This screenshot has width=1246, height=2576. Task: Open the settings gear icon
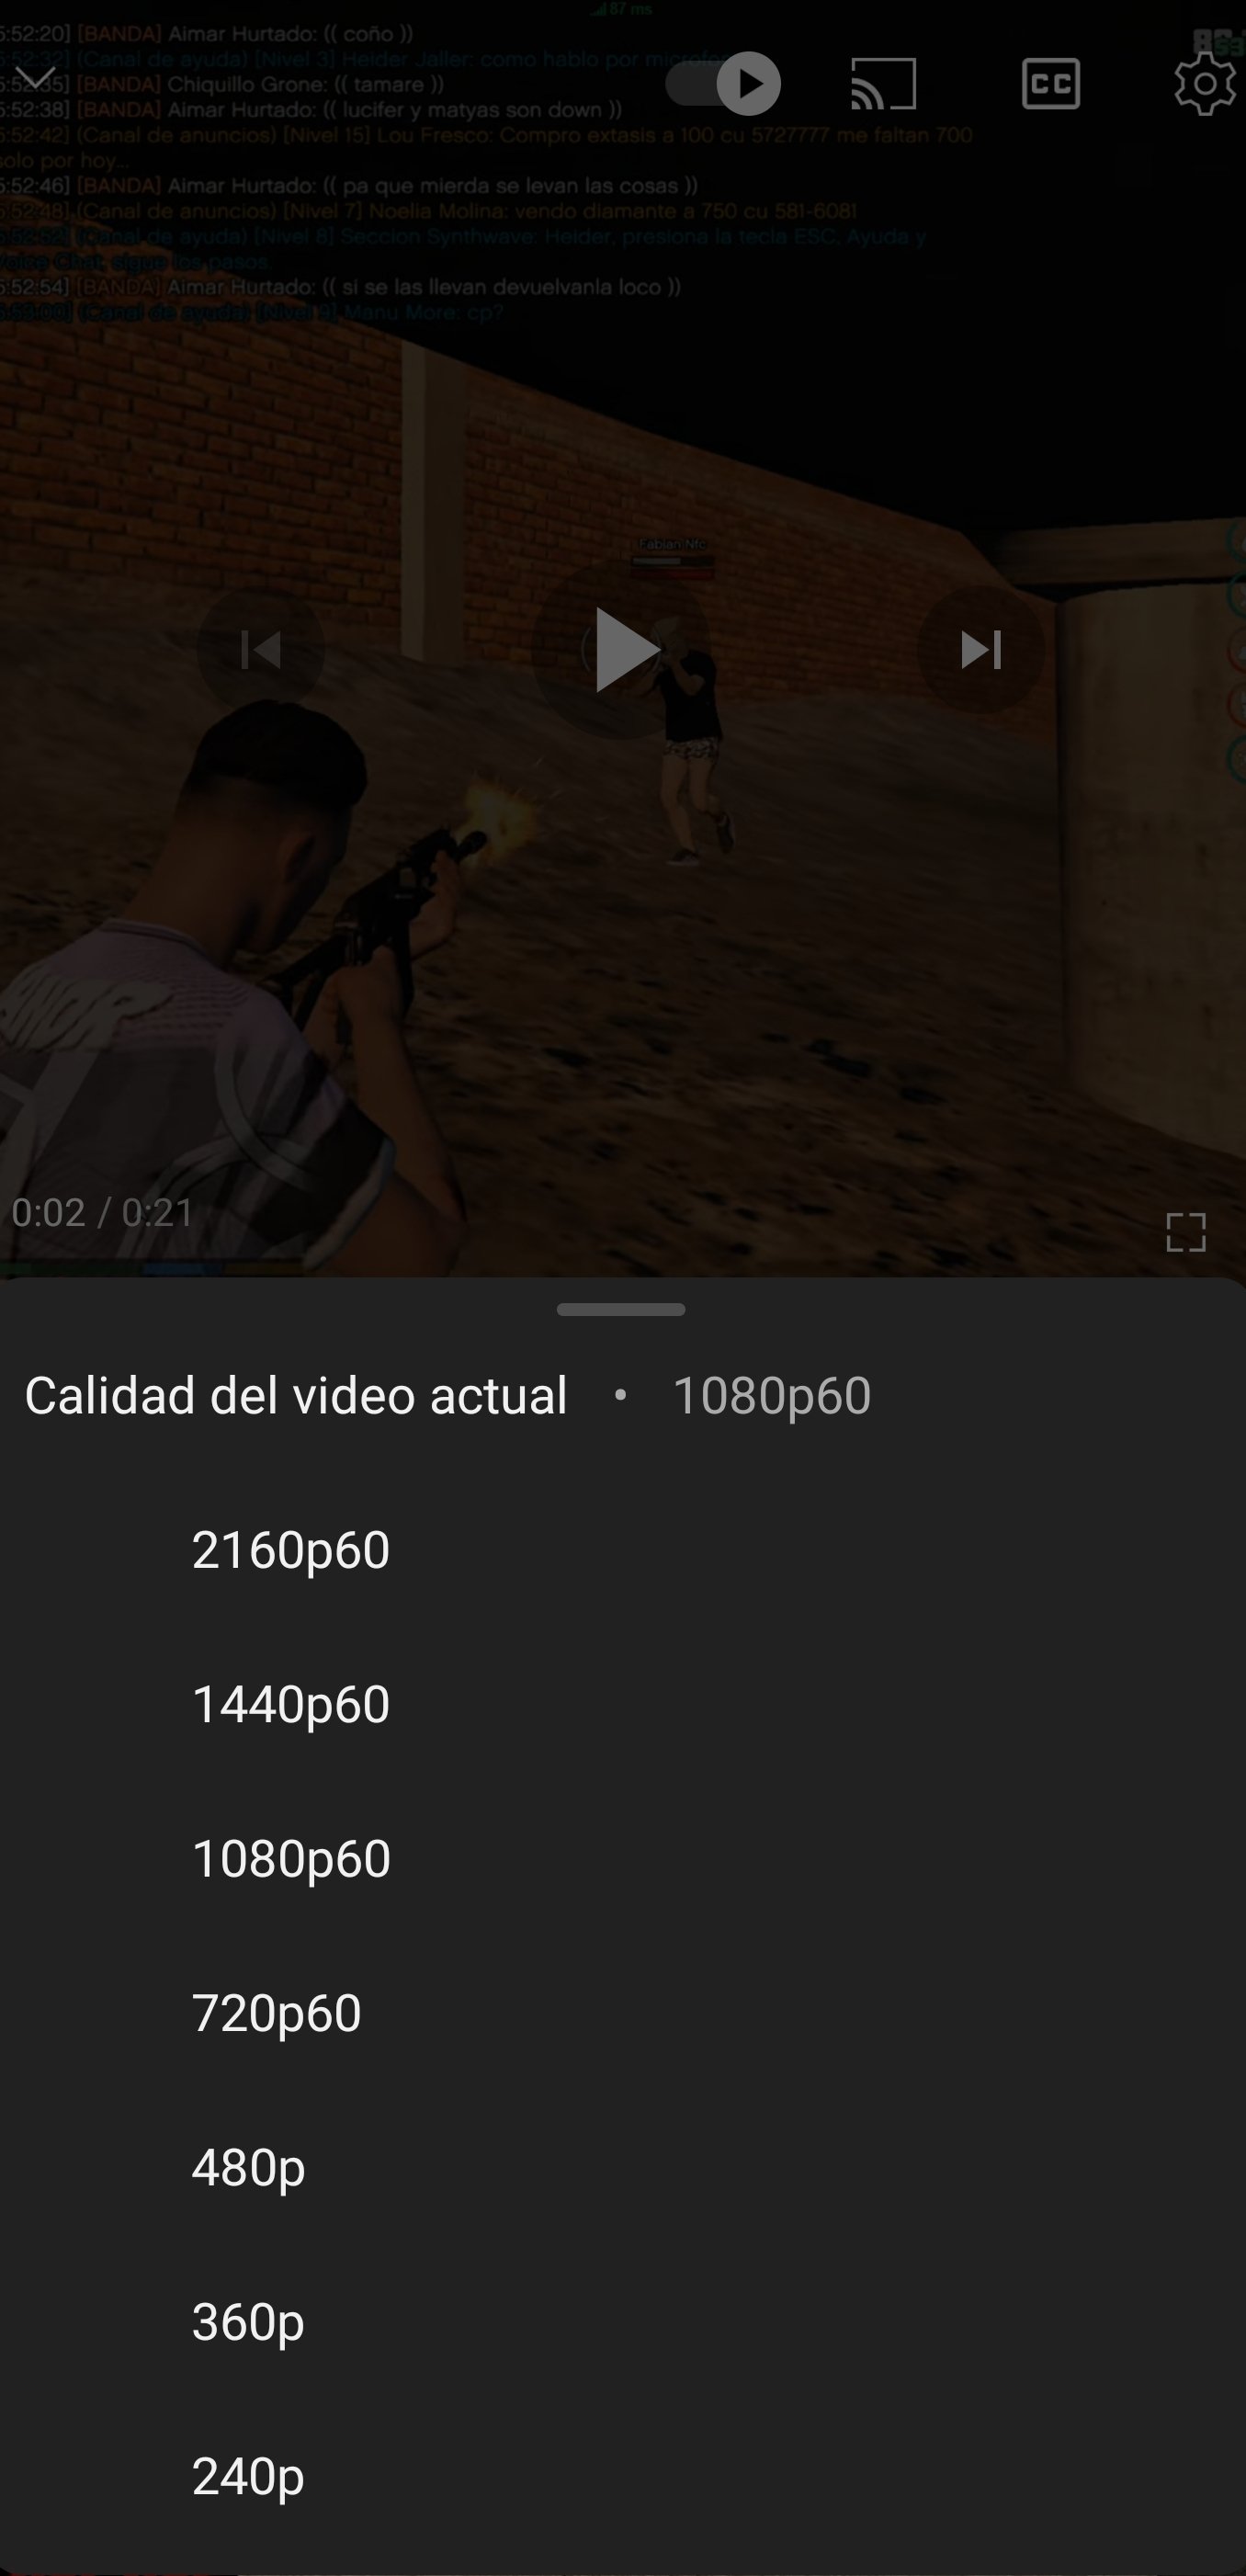(1204, 83)
